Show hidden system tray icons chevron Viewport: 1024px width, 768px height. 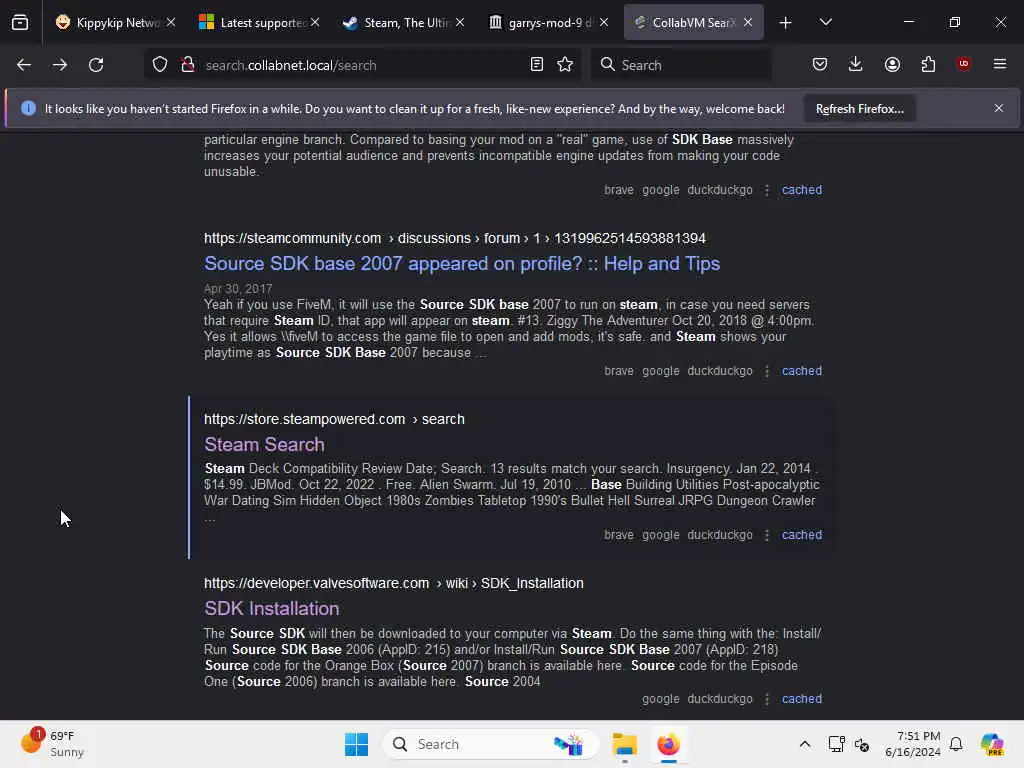(x=805, y=744)
